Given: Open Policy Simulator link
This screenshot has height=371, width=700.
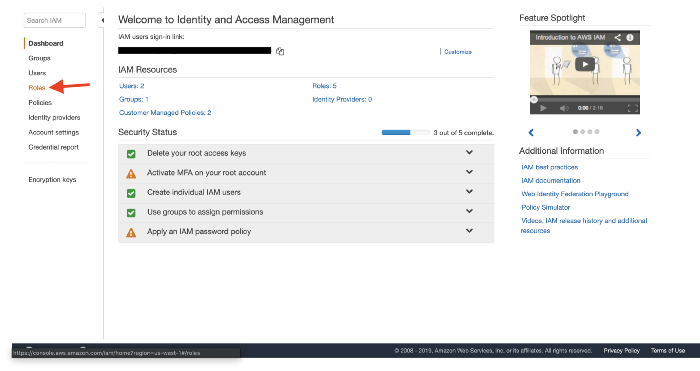Looking at the screenshot, I should coord(546,207).
